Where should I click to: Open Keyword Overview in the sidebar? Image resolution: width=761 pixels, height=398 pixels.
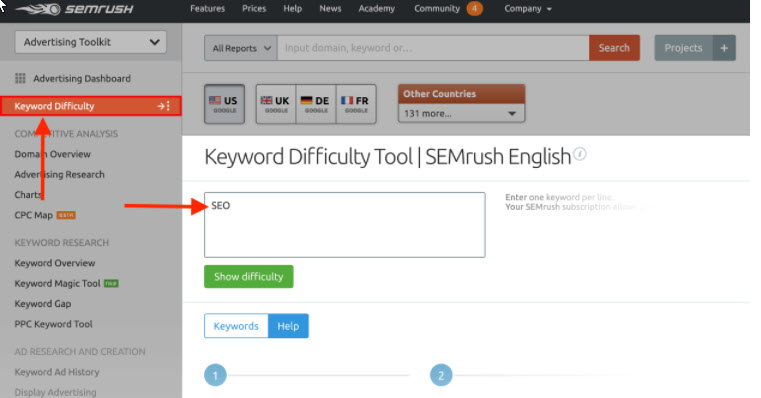[55, 263]
